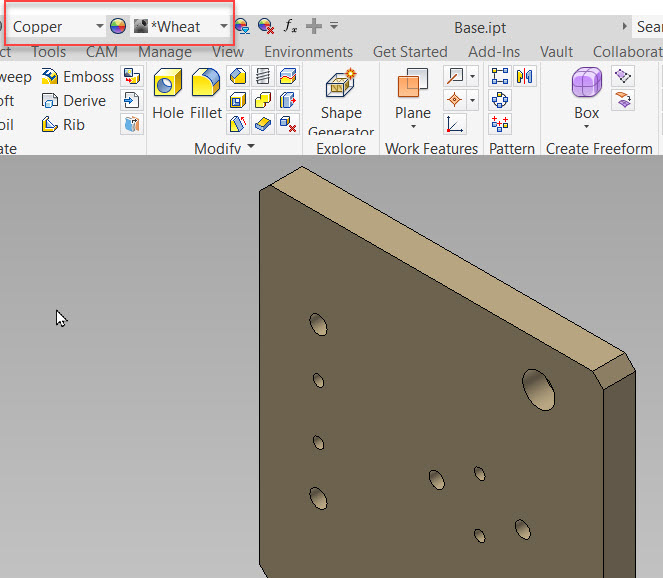Open the Wheat appearance dropdown
663x578 pixels.
tap(224, 27)
